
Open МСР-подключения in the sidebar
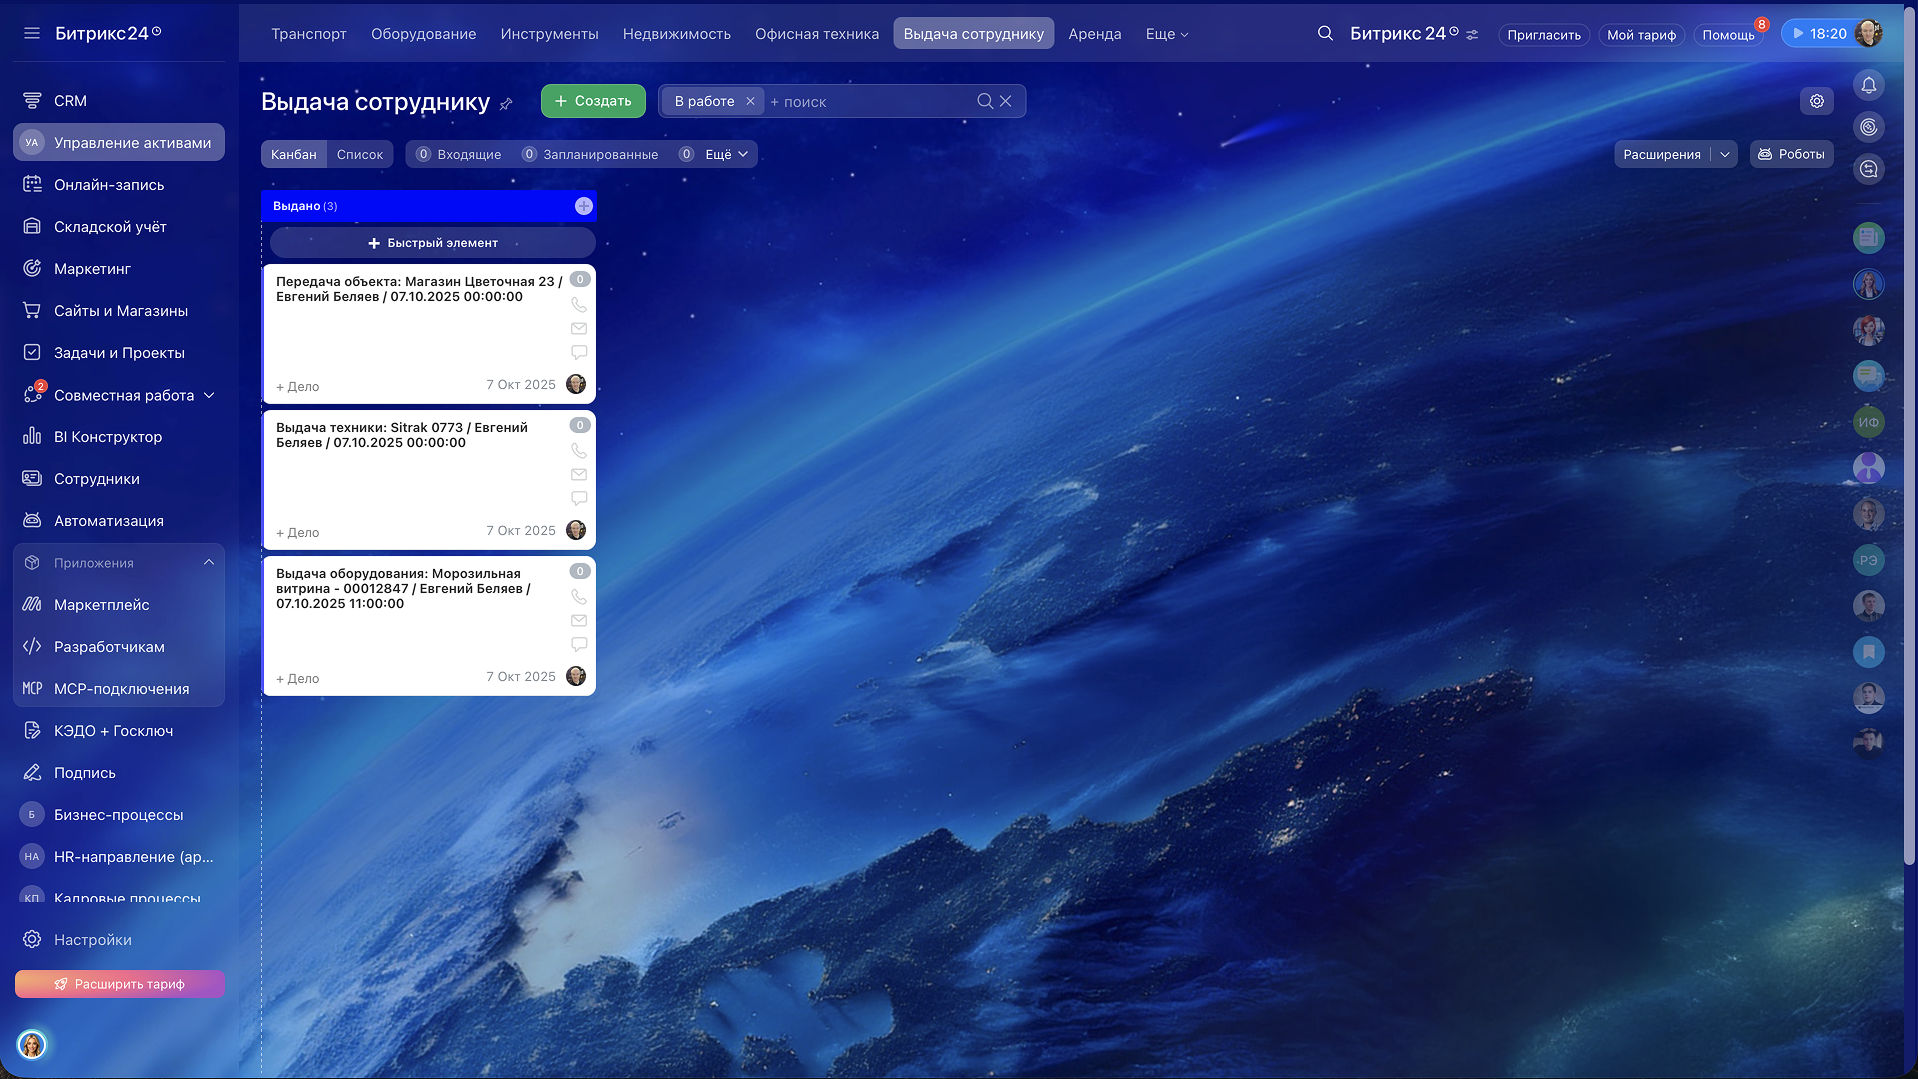119,689
